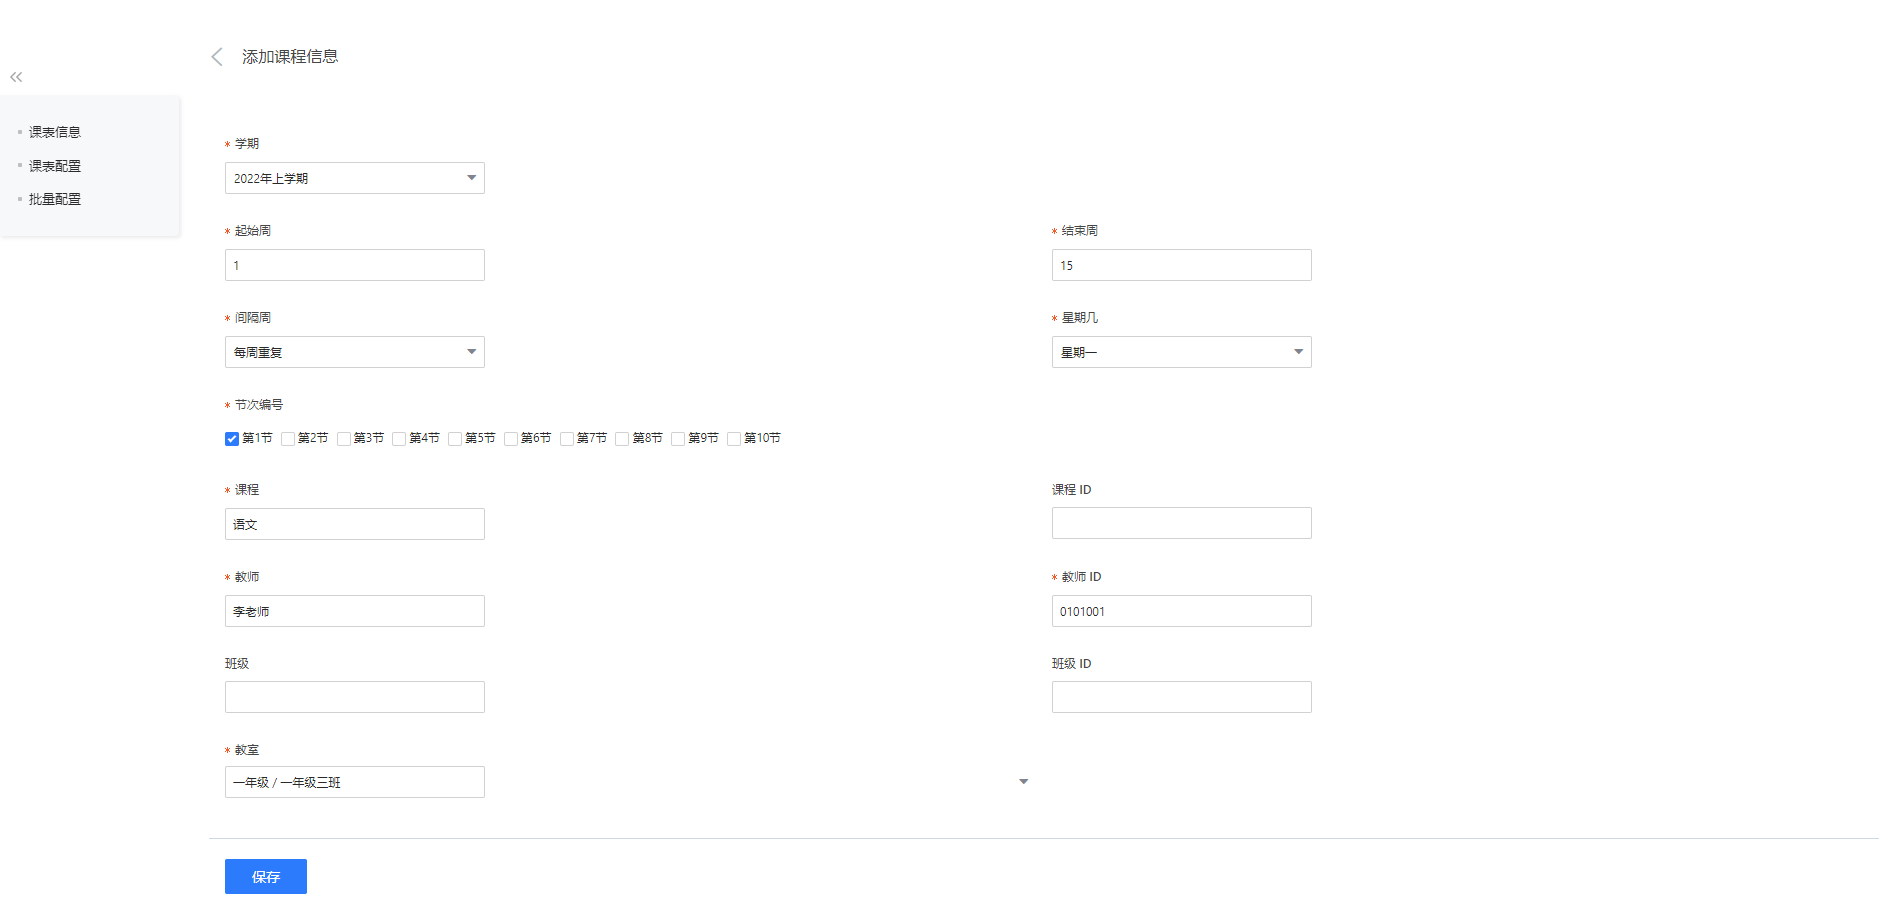Tick the 第10节 checkbox
Image resolution: width=1903 pixels, height=903 pixels.
pyautogui.click(x=734, y=439)
